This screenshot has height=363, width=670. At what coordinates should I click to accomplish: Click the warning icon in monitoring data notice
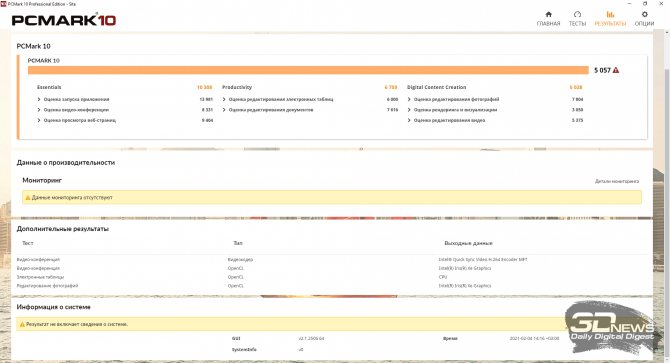pyautogui.click(x=28, y=198)
